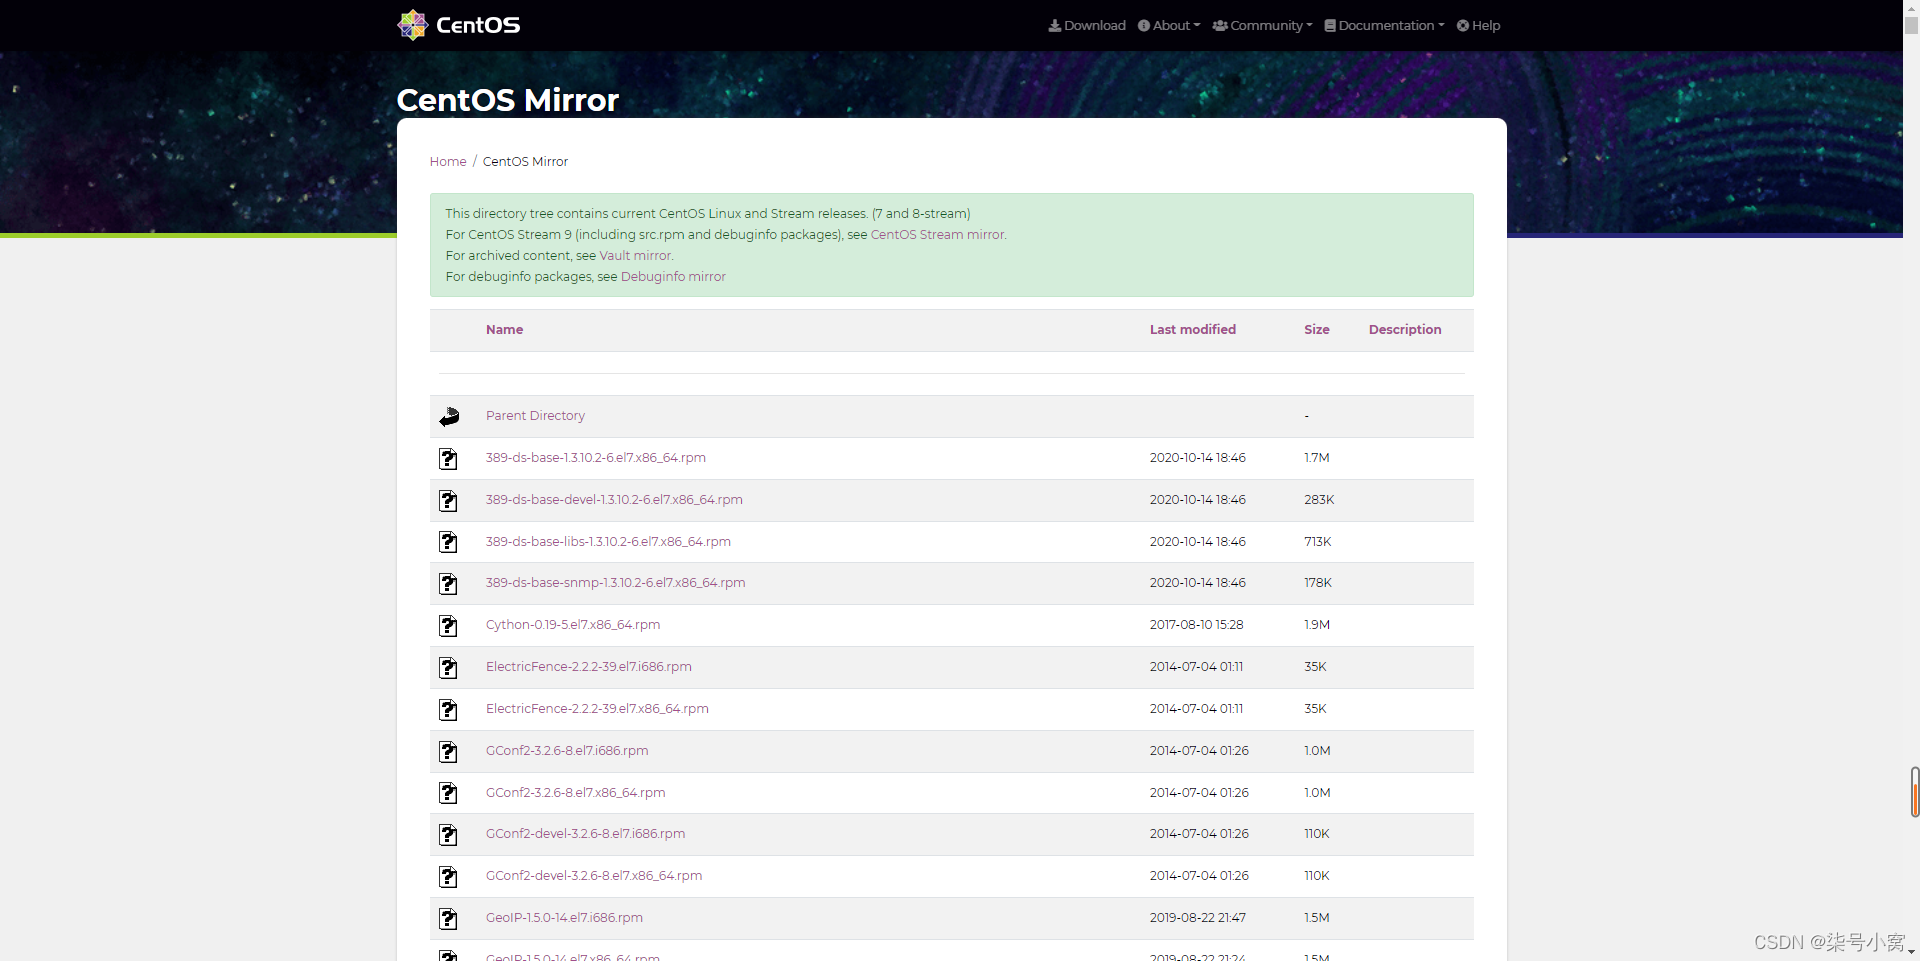Click the file icon beside GeoIP-1.5.0 rpm
1920x961 pixels.
click(x=448, y=918)
